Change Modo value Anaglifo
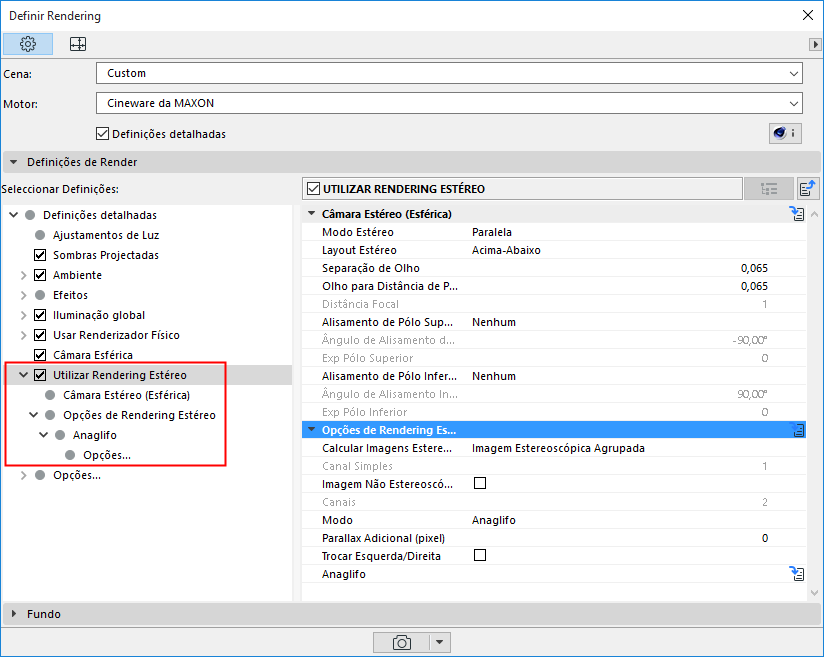The image size is (824, 657). click(x=493, y=520)
